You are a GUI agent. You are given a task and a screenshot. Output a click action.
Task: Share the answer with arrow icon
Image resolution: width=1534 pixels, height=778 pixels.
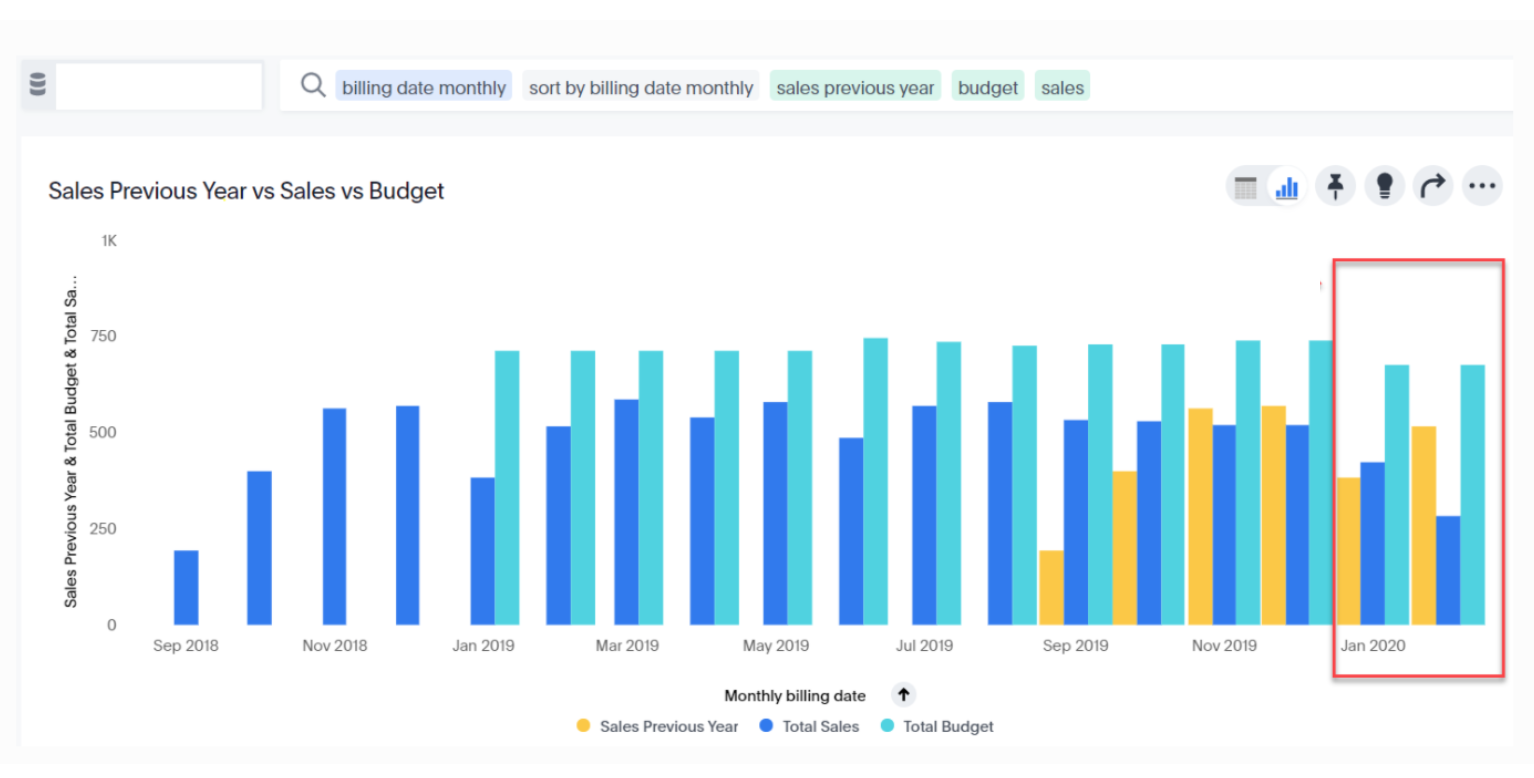click(1433, 186)
